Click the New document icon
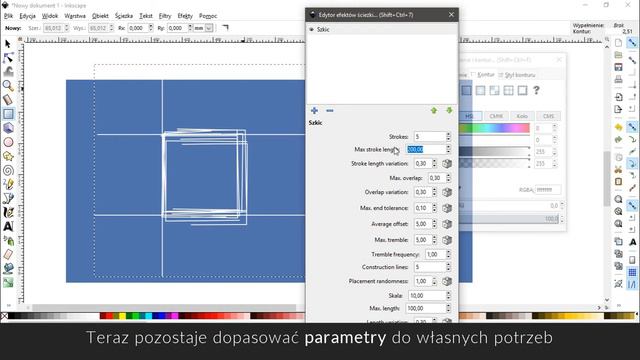Image resolution: width=640 pixels, height=360 pixels. [618, 42]
